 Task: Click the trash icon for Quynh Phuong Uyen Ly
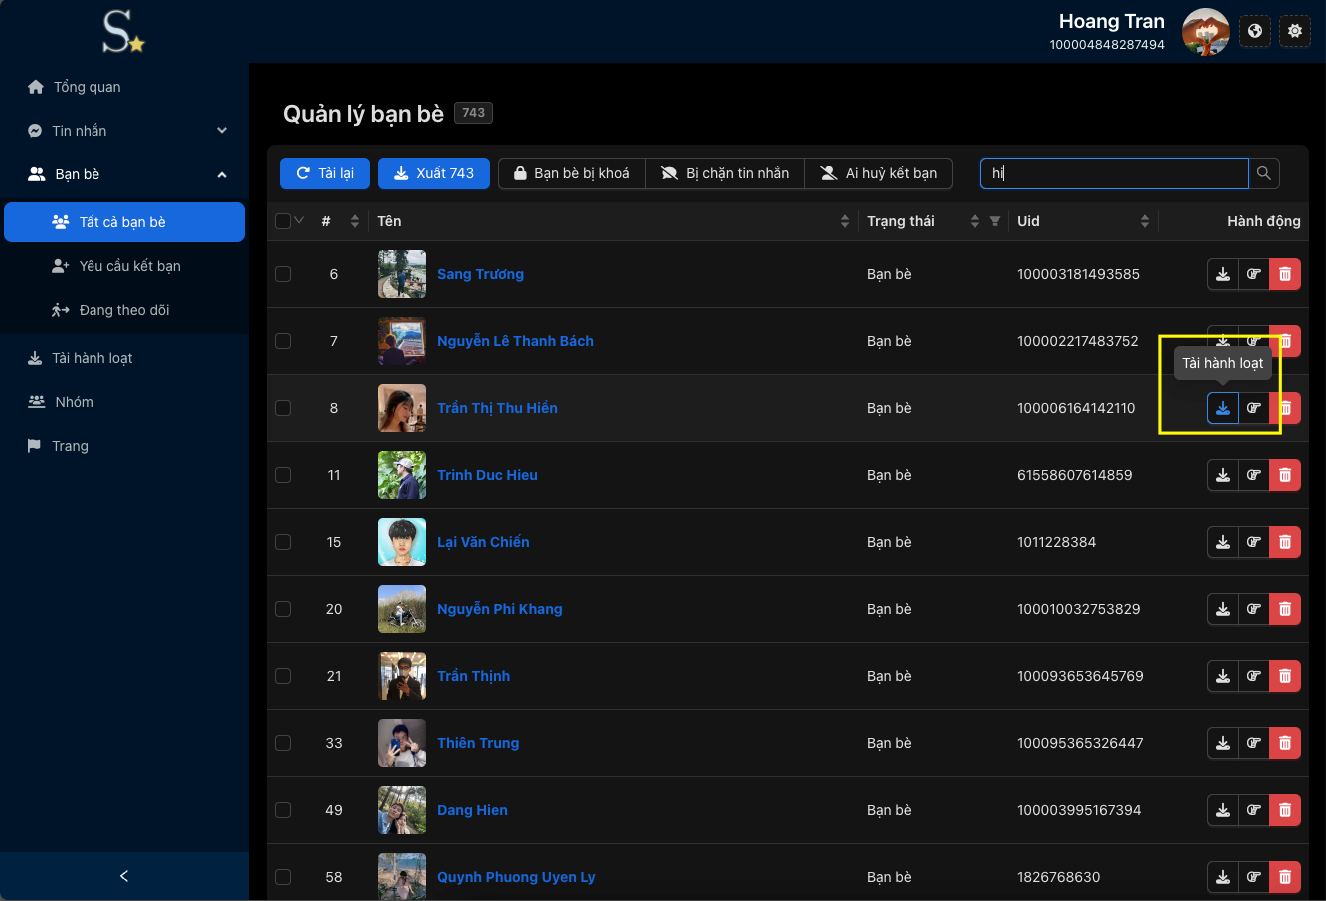click(x=1285, y=877)
